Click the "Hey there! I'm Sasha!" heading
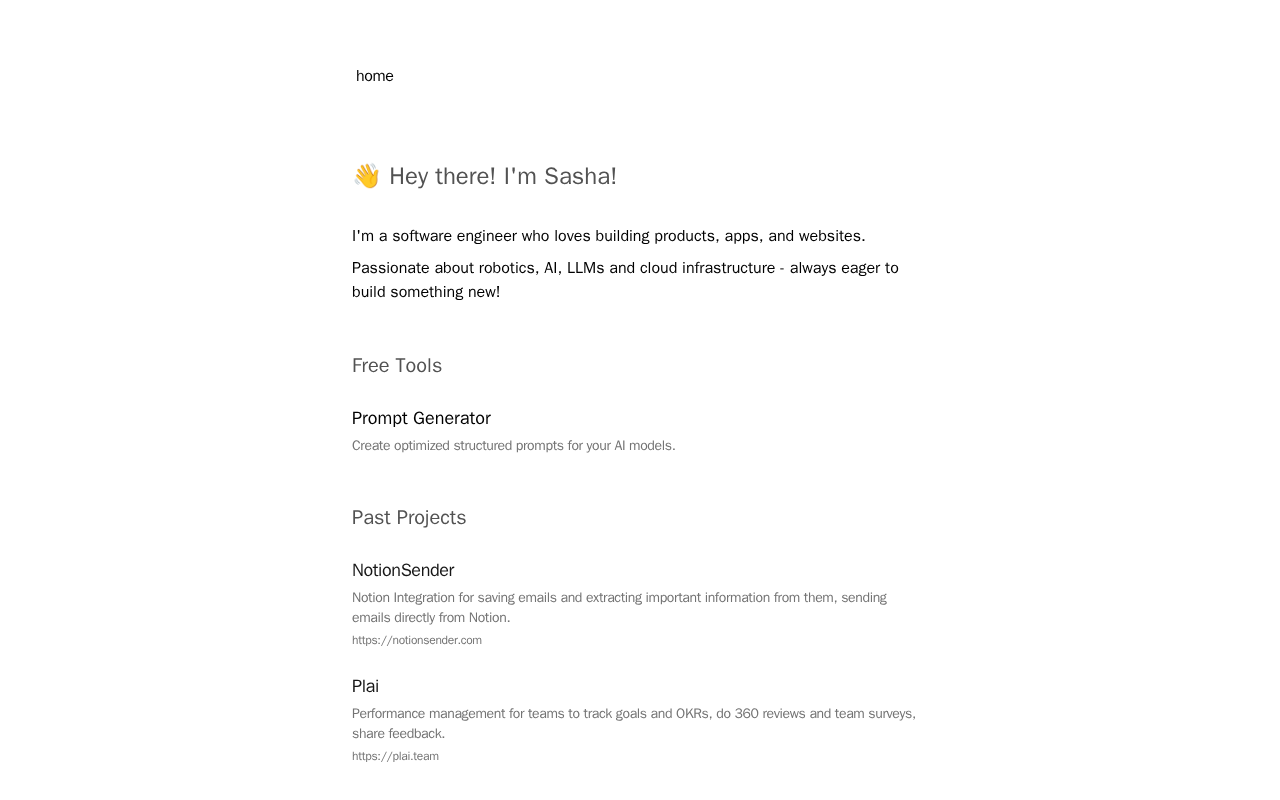The image size is (1280, 800). tap(502, 176)
